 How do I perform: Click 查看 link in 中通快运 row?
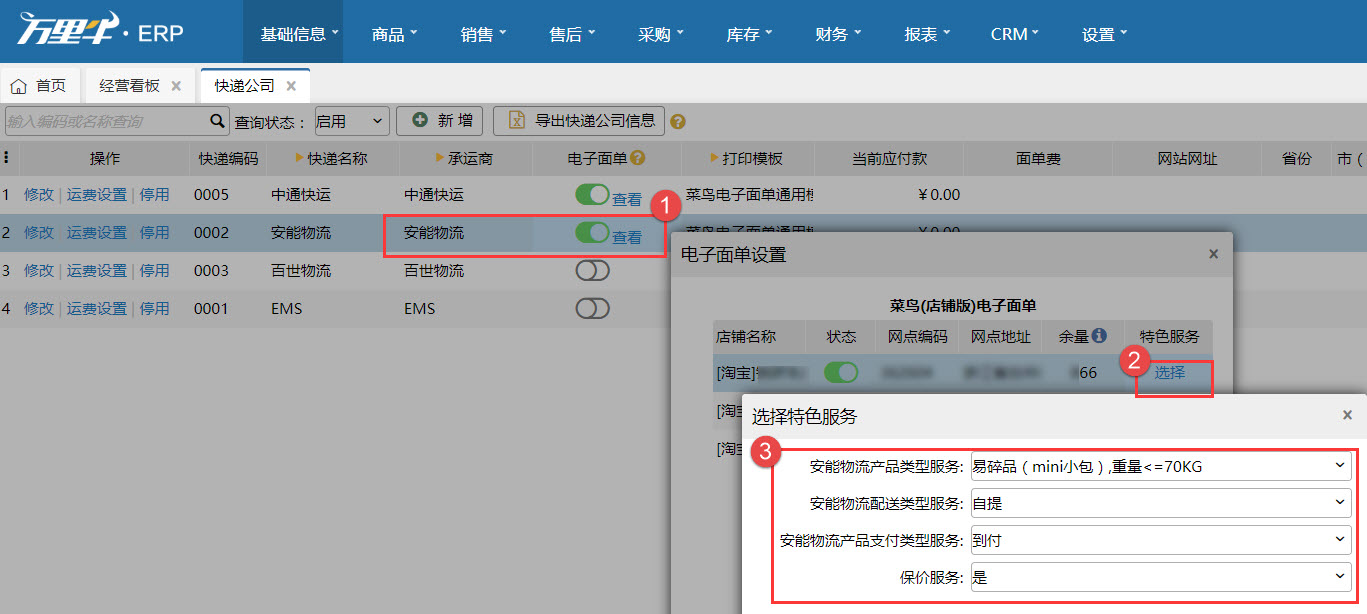click(x=627, y=200)
